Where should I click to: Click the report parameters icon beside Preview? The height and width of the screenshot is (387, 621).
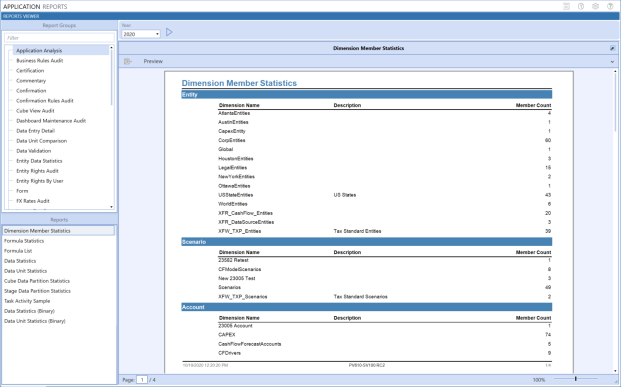point(128,61)
